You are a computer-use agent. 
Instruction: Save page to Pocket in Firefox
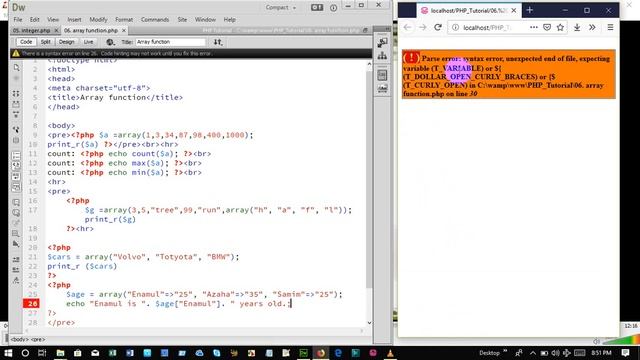(x=547, y=27)
